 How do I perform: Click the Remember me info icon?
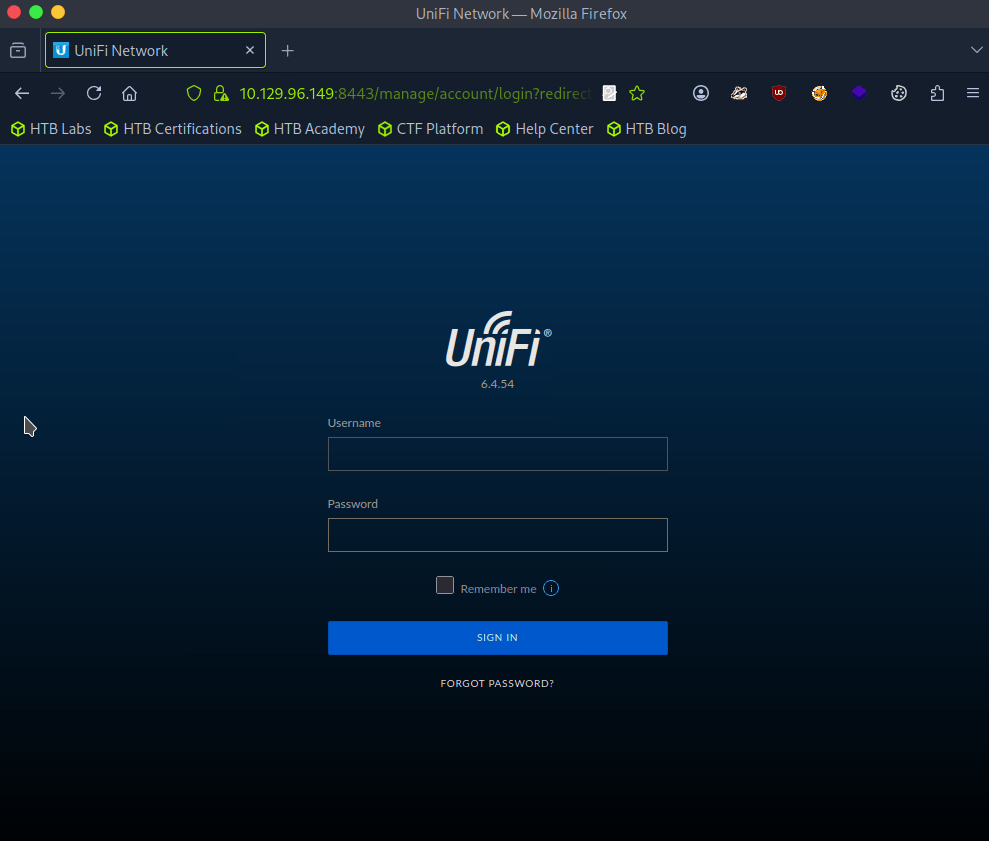point(551,588)
